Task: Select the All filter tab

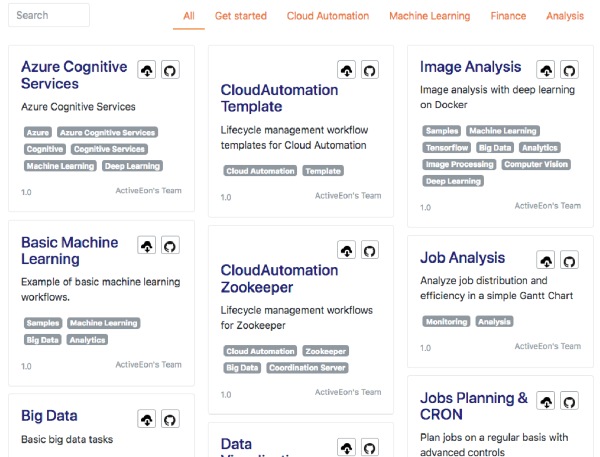Action: 189,16
